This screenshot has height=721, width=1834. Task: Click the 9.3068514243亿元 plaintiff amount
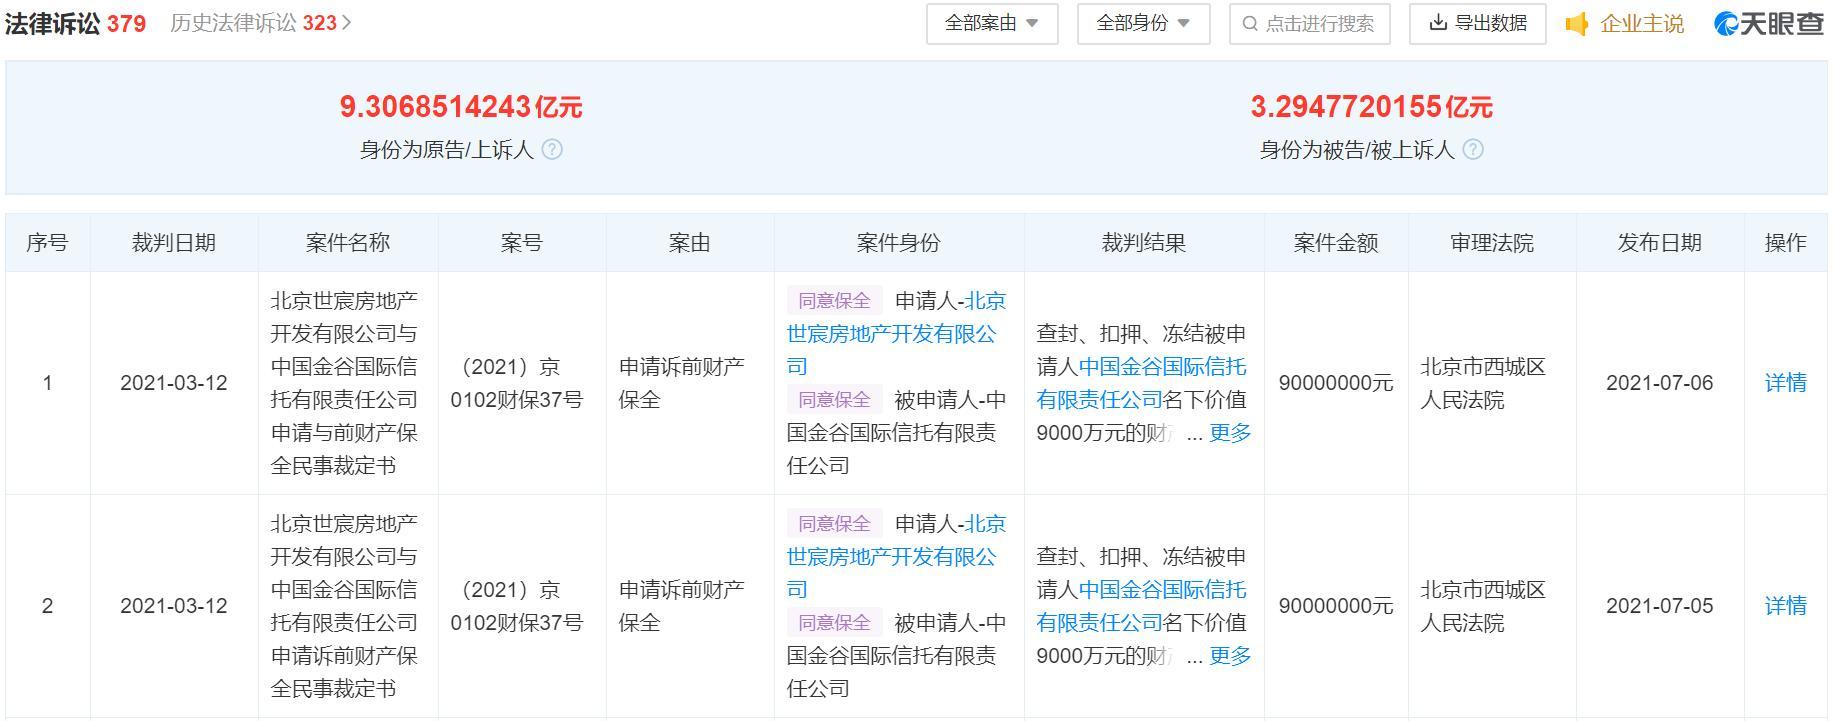(x=461, y=107)
